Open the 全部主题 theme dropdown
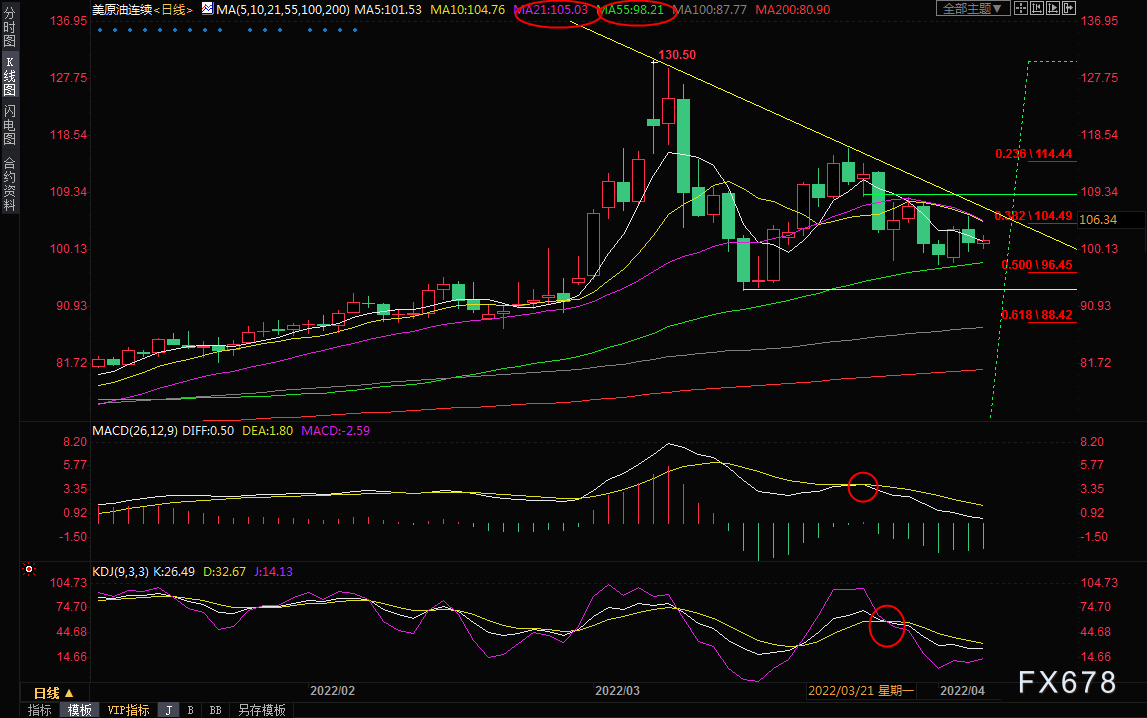Image resolution: width=1147 pixels, height=718 pixels. 973,8
